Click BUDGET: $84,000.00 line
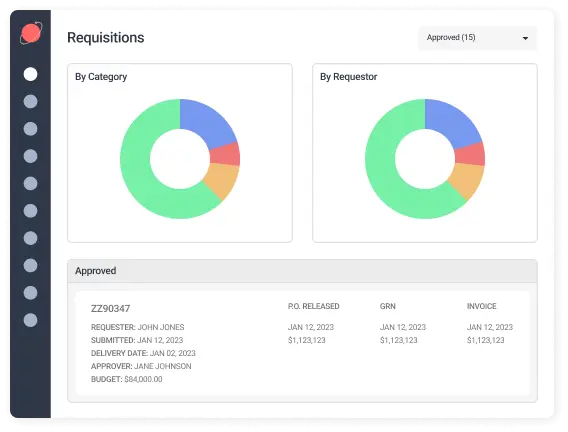The height and width of the screenshot is (432, 568). click(x=126, y=379)
